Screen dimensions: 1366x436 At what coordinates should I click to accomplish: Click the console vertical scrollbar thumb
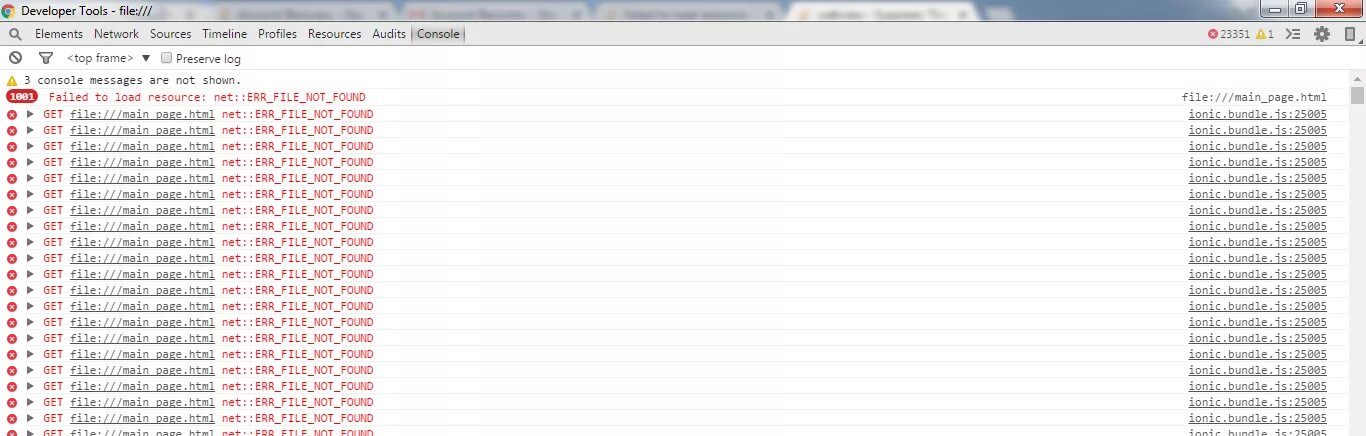pyautogui.click(x=1357, y=96)
